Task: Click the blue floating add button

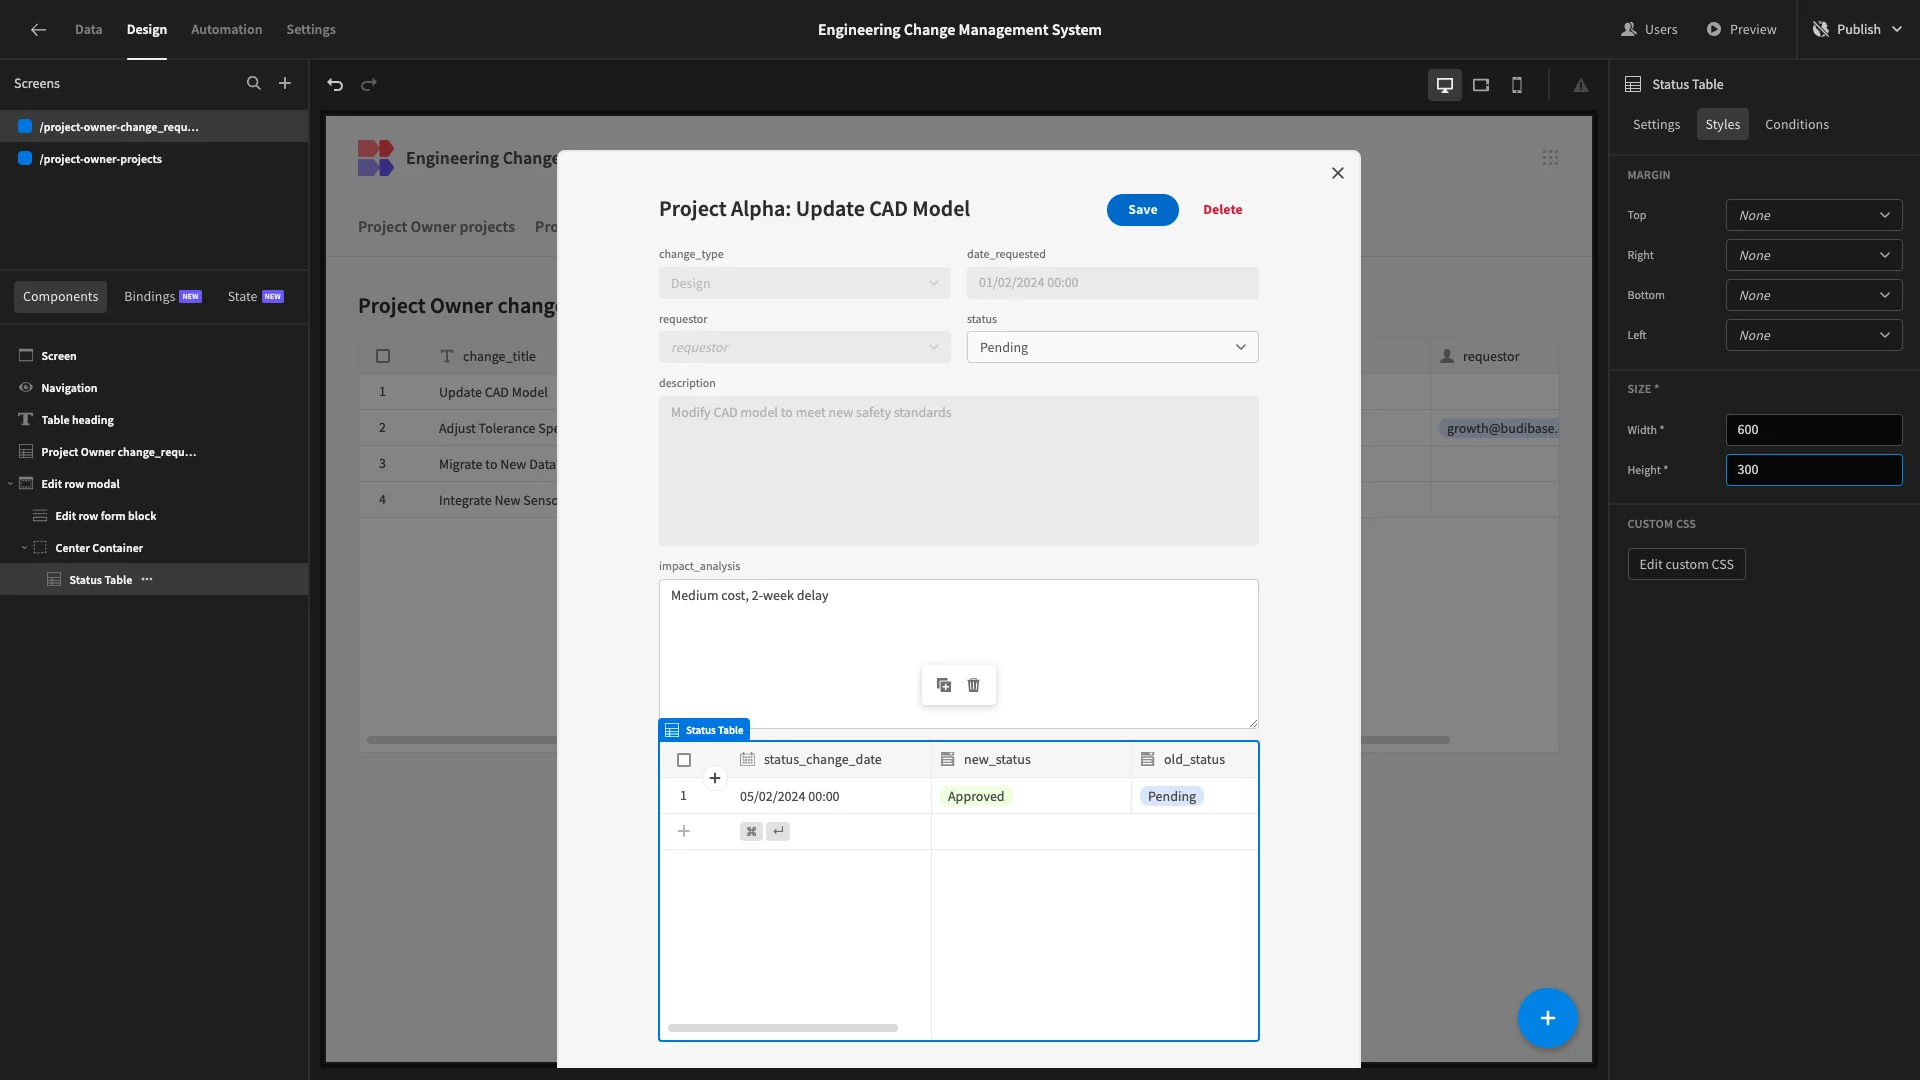Action: point(1548,1018)
